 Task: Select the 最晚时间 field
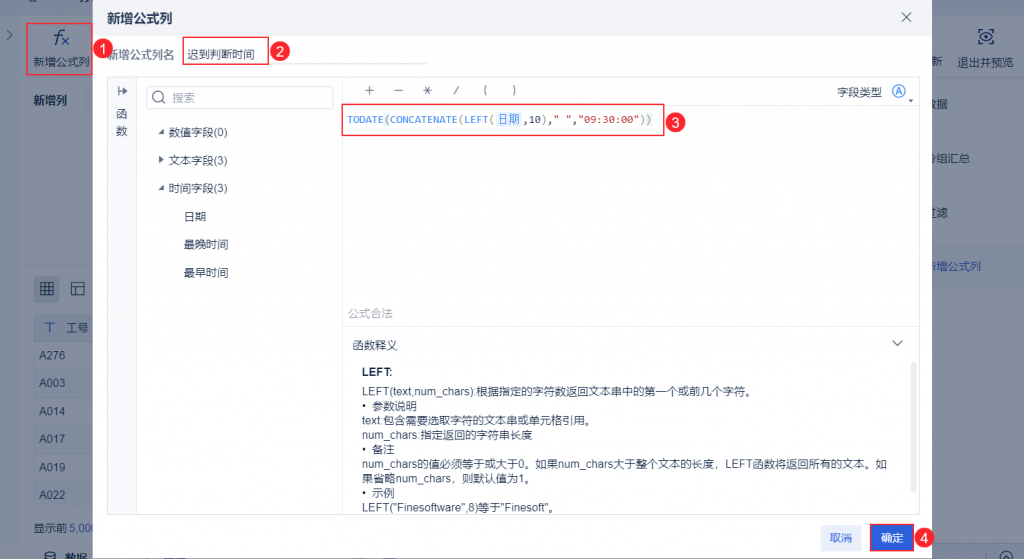click(206, 244)
